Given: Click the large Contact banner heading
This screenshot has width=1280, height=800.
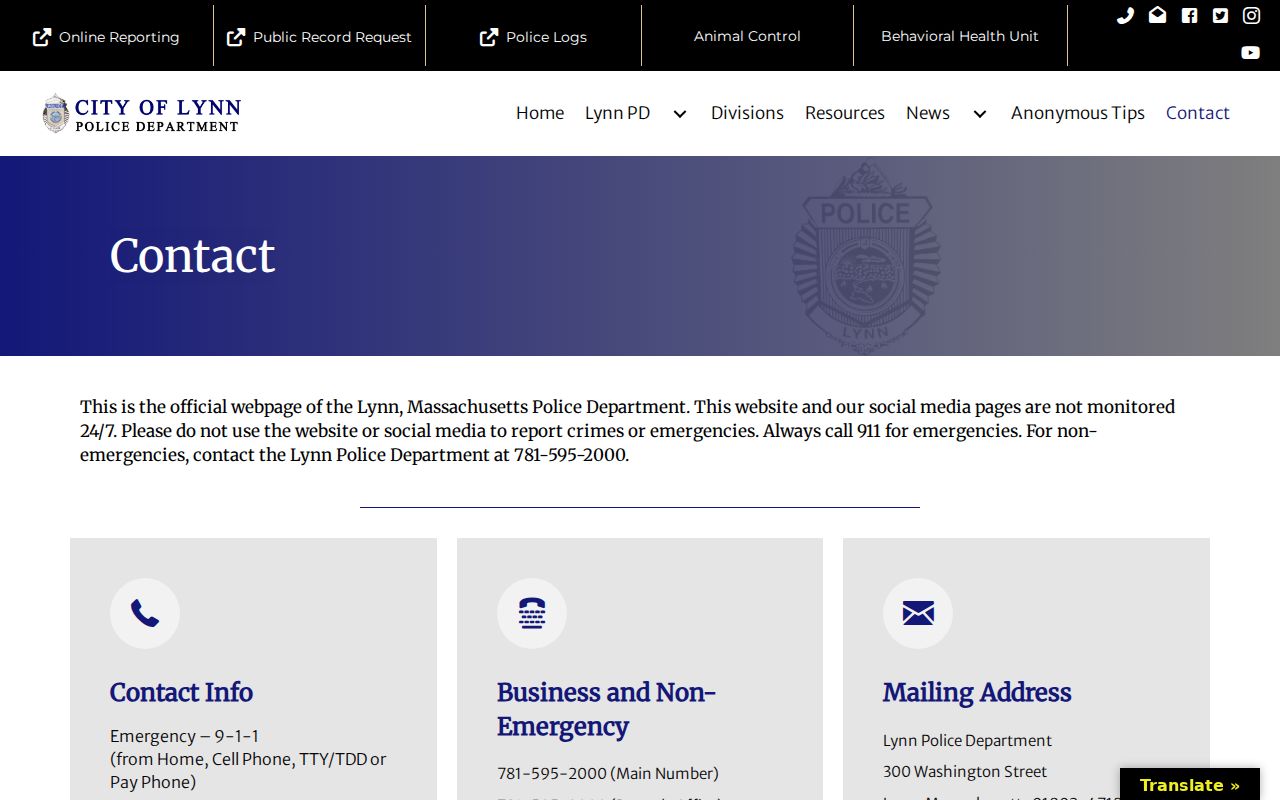Looking at the screenshot, I should click(x=192, y=256).
